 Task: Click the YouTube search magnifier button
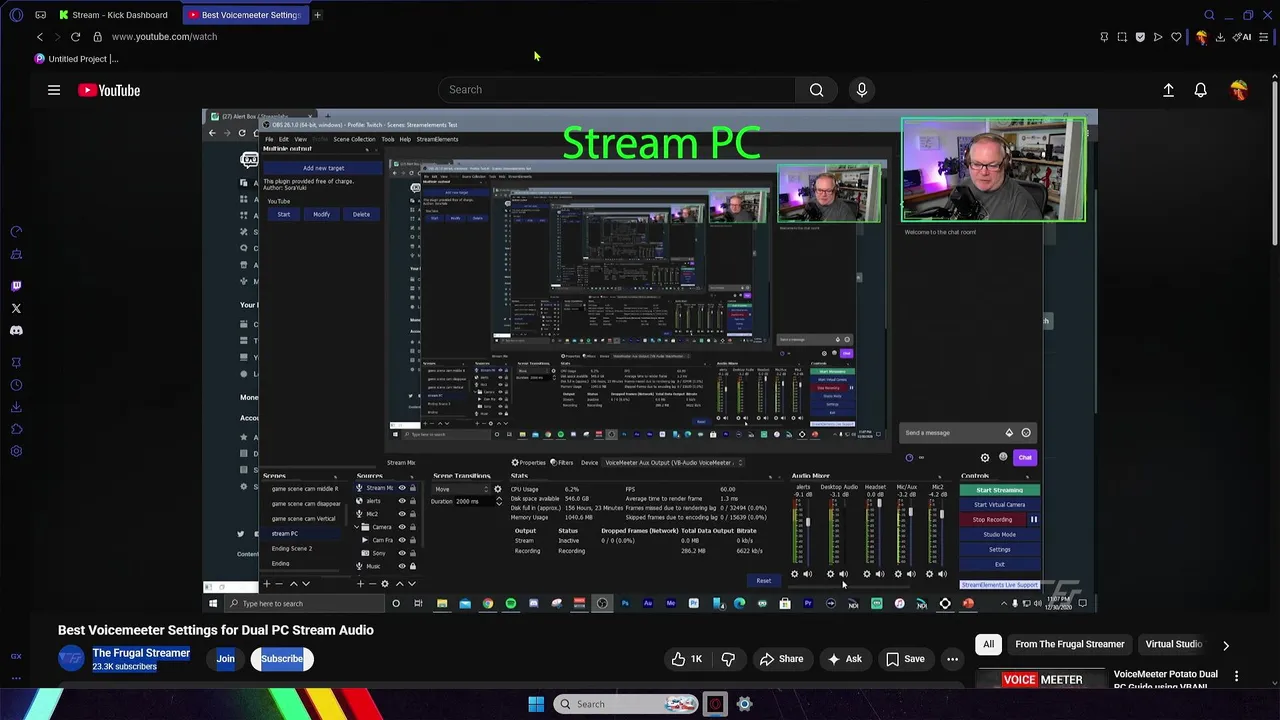tap(817, 90)
